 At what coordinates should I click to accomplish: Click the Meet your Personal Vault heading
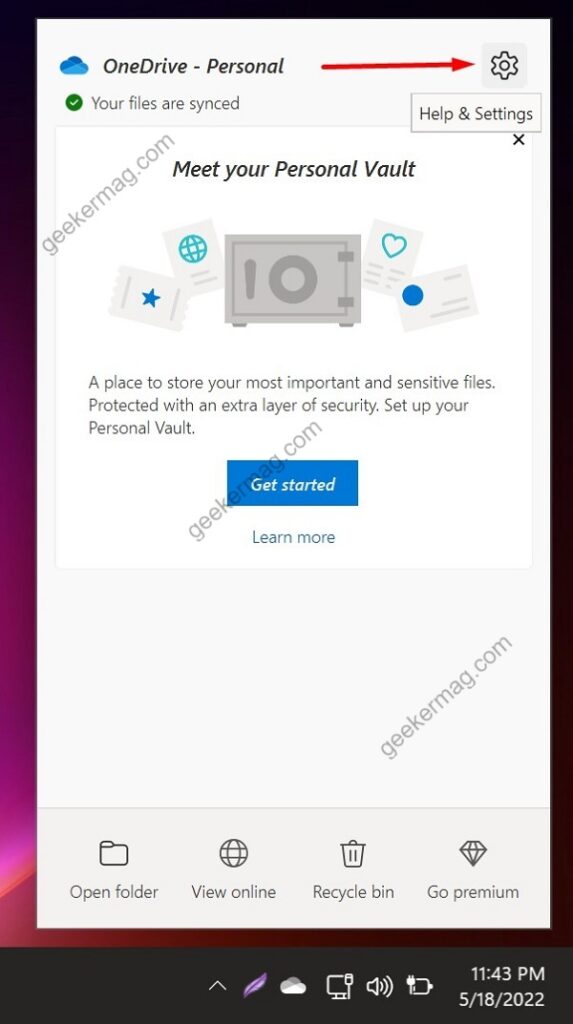(x=294, y=169)
